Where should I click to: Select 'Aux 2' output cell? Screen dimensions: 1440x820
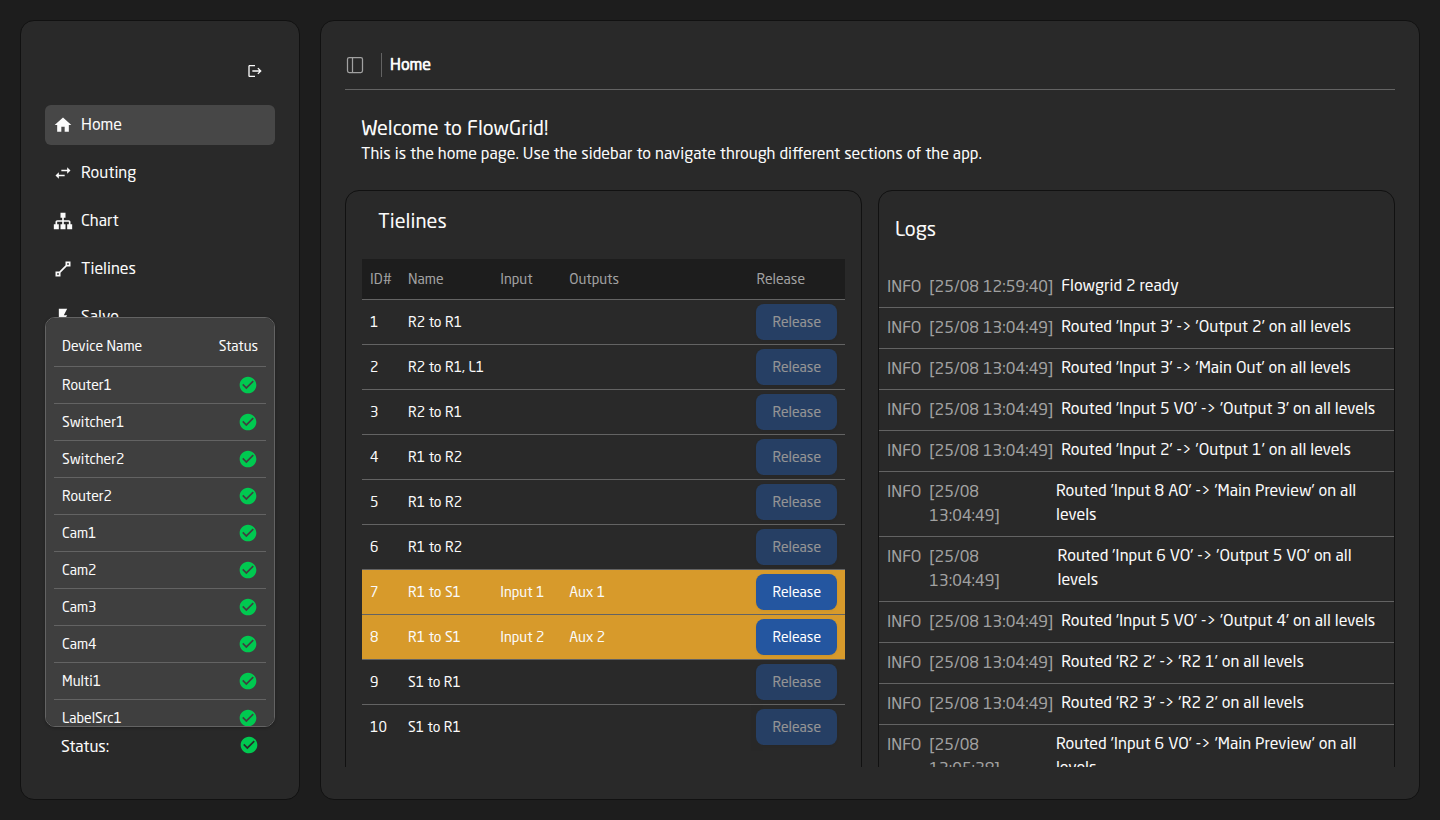(587, 637)
